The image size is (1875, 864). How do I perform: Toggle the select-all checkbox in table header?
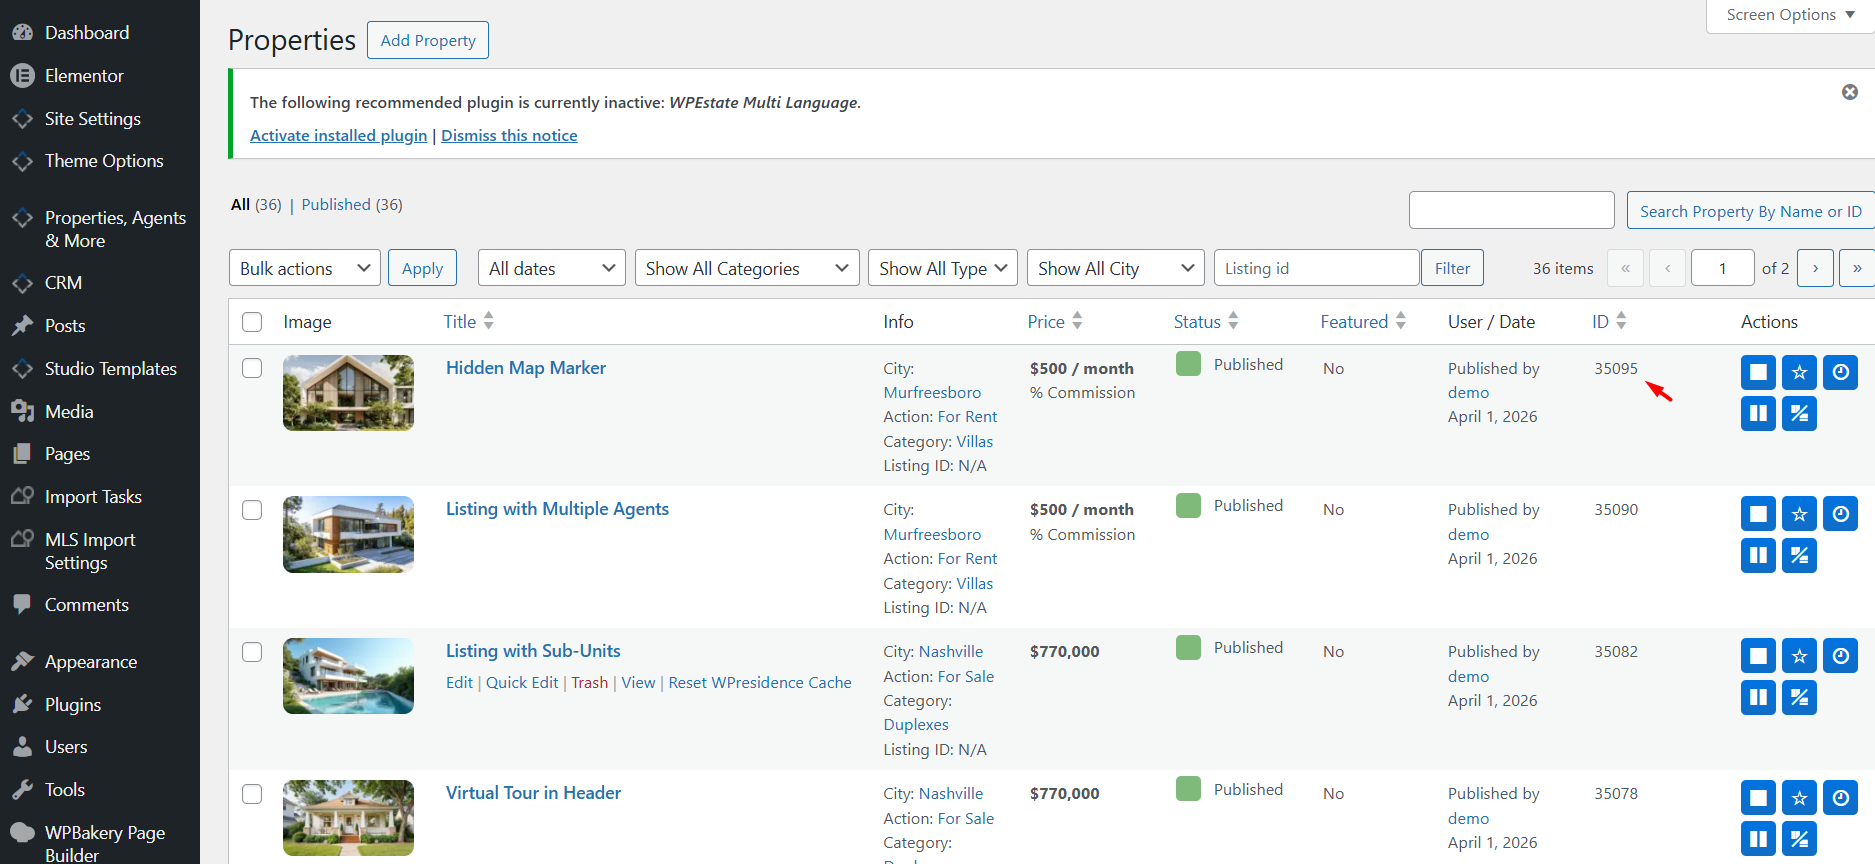coord(252,322)
